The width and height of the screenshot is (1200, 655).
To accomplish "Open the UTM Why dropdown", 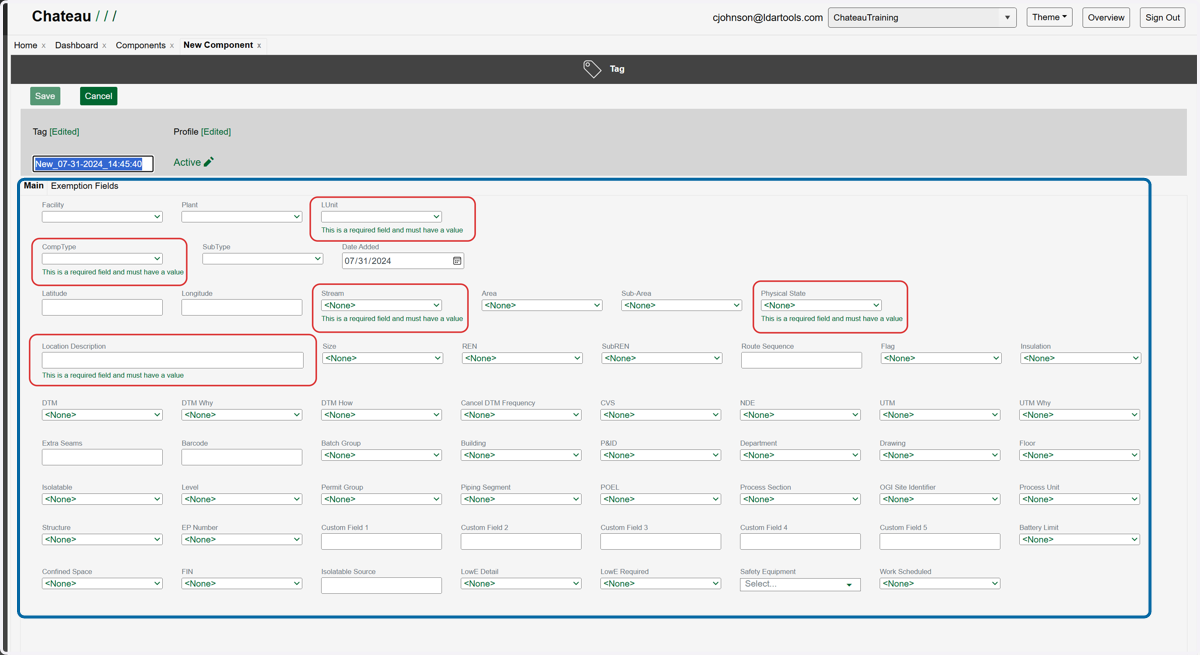I will 1079,414.
